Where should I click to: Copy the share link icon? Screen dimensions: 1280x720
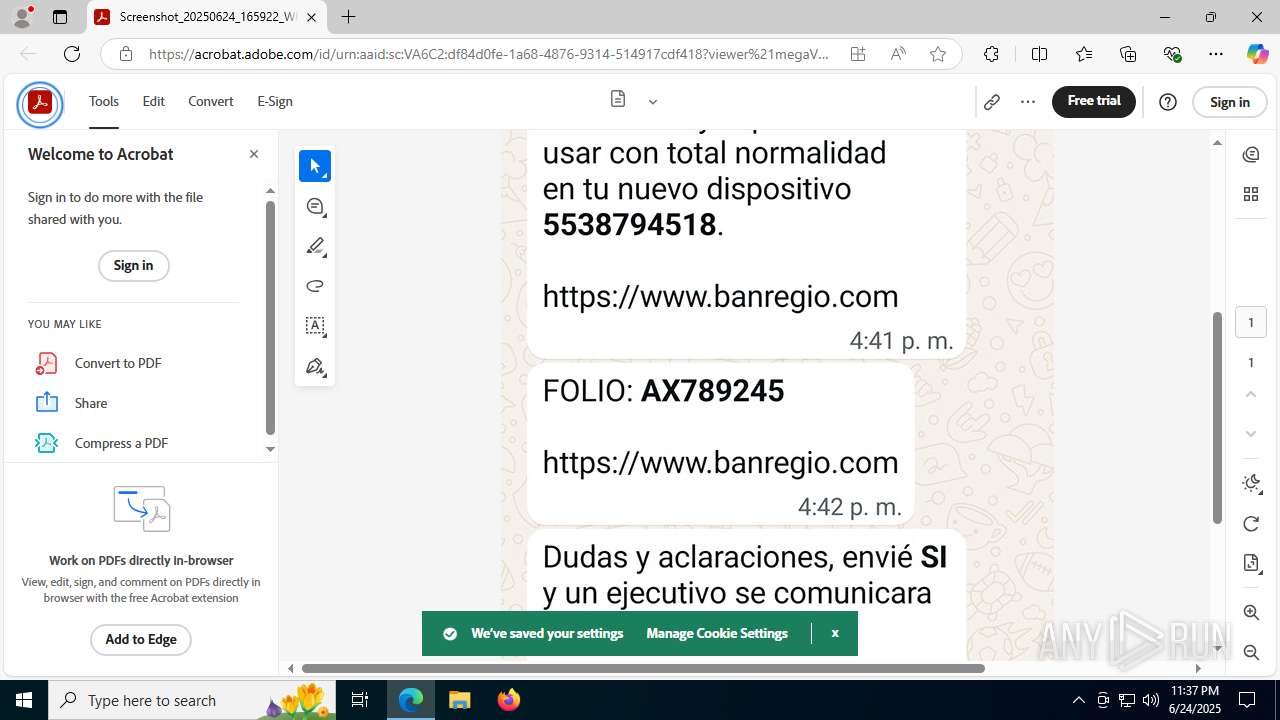[991, 102]
